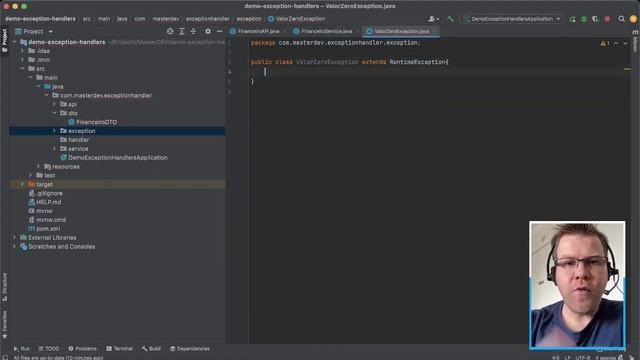Select handler package in tree
The image size is (640, 360).
click(78, 140)
